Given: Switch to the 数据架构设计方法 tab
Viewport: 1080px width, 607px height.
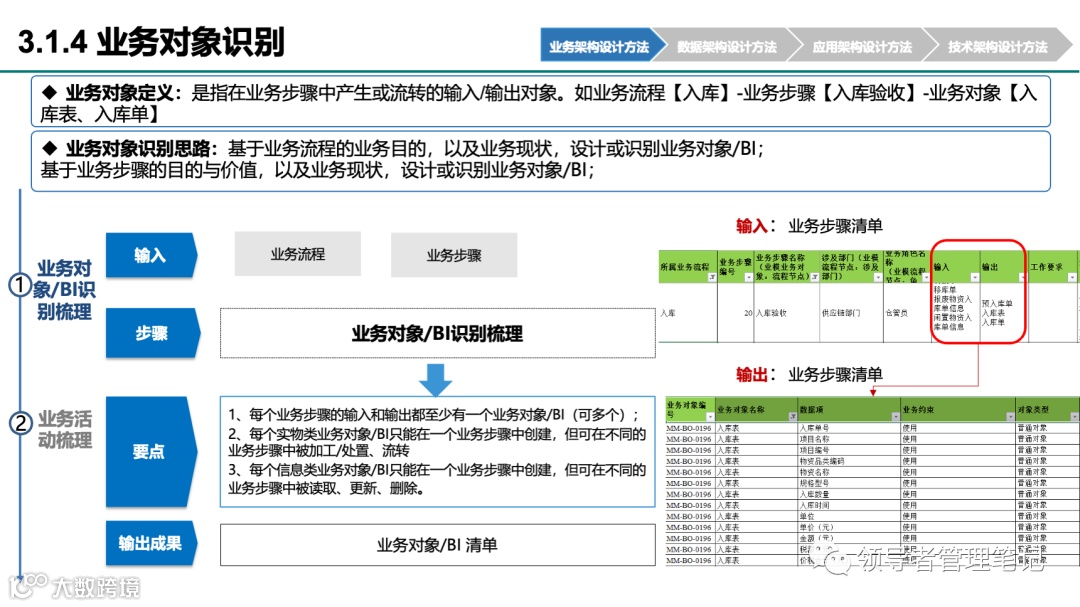Looking at the screenshot, I should point(727,46).
